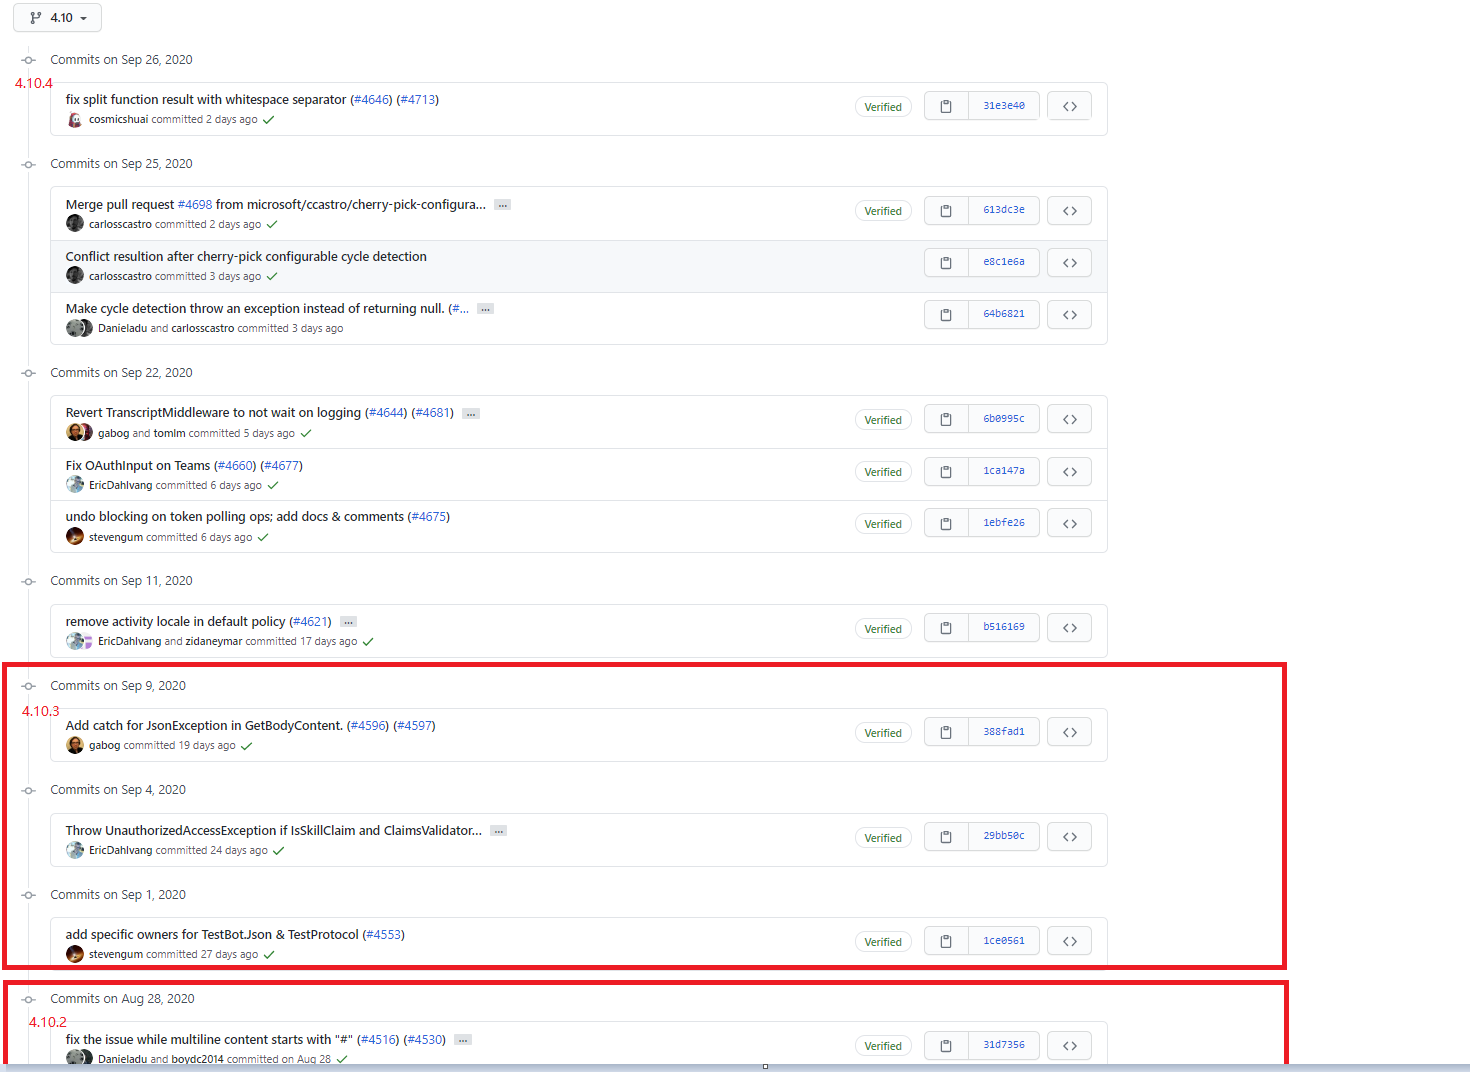Browse files at commit 31d7356
This screenshot has width=1470, height=1072.
point(1069,1044)
